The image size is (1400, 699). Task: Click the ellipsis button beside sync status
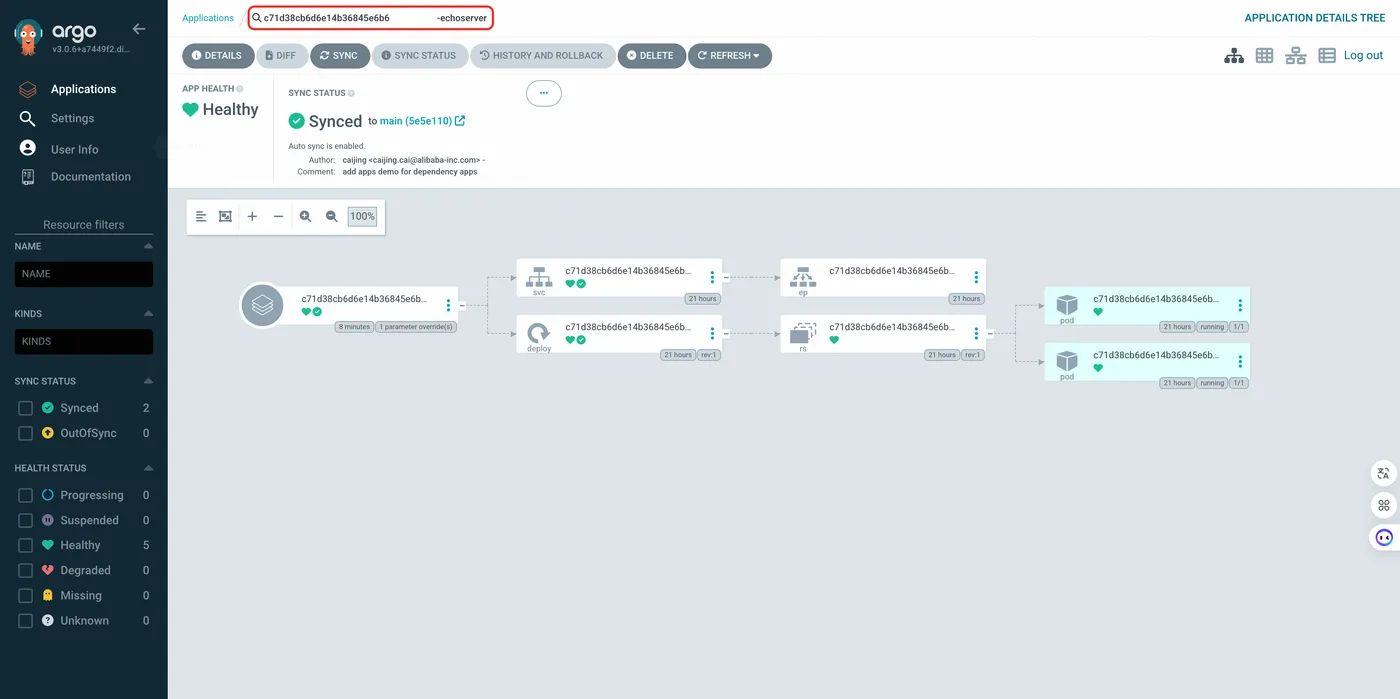pyautogui.click(x=543, y=93)
